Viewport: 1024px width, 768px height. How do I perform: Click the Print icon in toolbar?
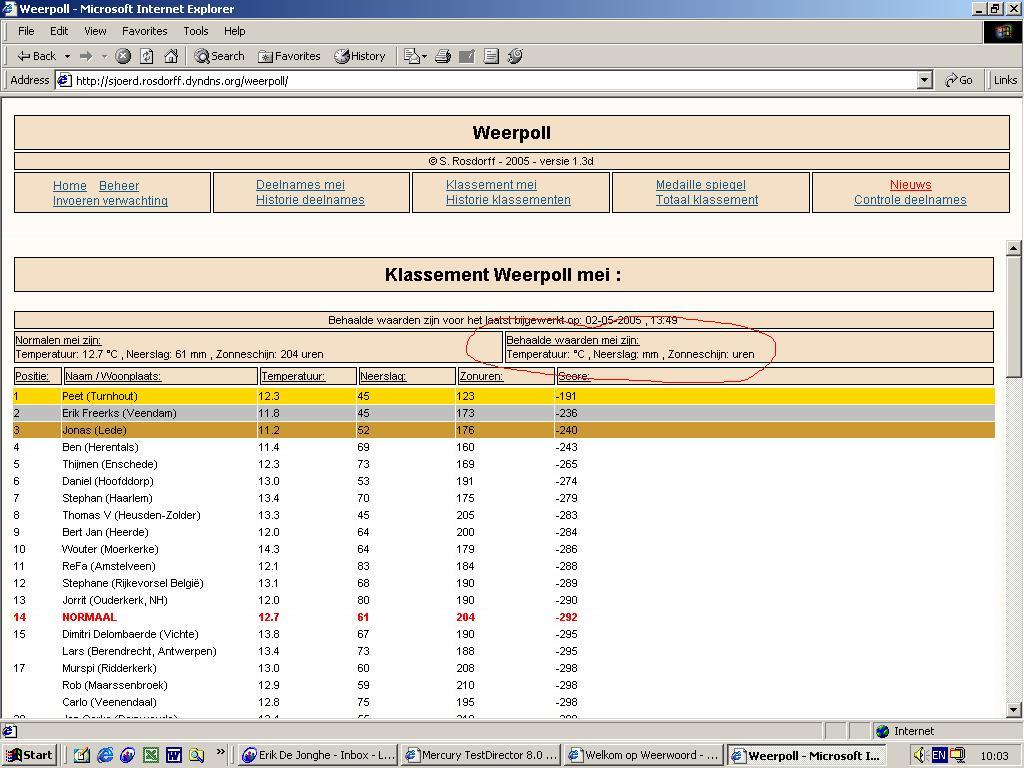(443, 56)
